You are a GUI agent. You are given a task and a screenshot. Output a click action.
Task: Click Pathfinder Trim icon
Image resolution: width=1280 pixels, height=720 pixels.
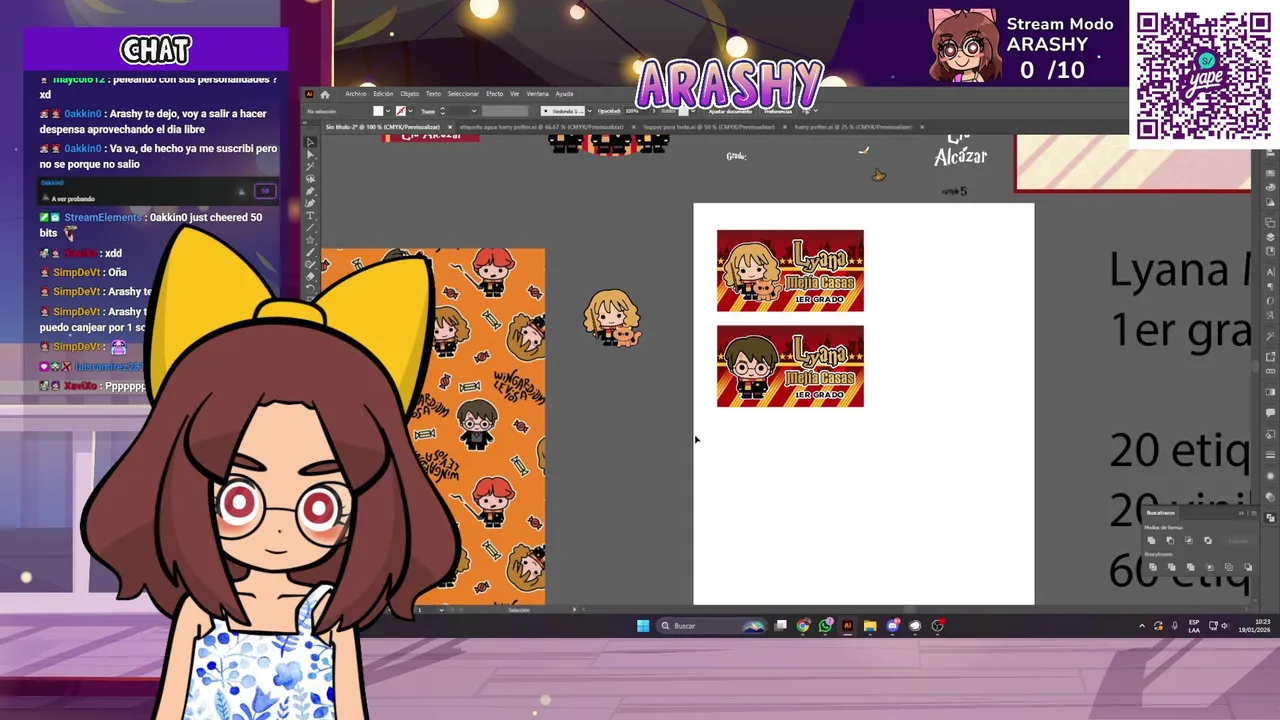point(1172,567)
